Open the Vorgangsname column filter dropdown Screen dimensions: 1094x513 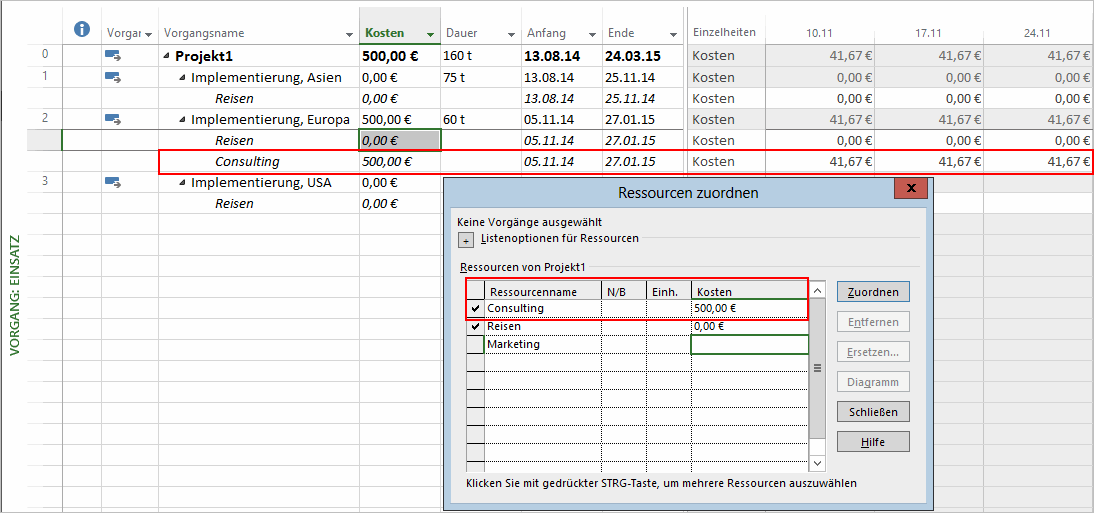coord(349,35)
